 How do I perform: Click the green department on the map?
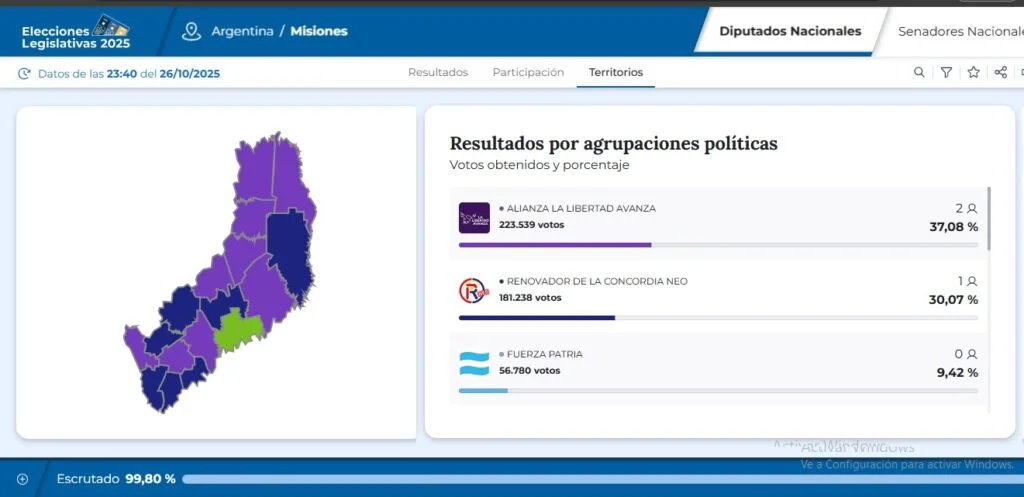pyautogui.click(x=238, y=331)
